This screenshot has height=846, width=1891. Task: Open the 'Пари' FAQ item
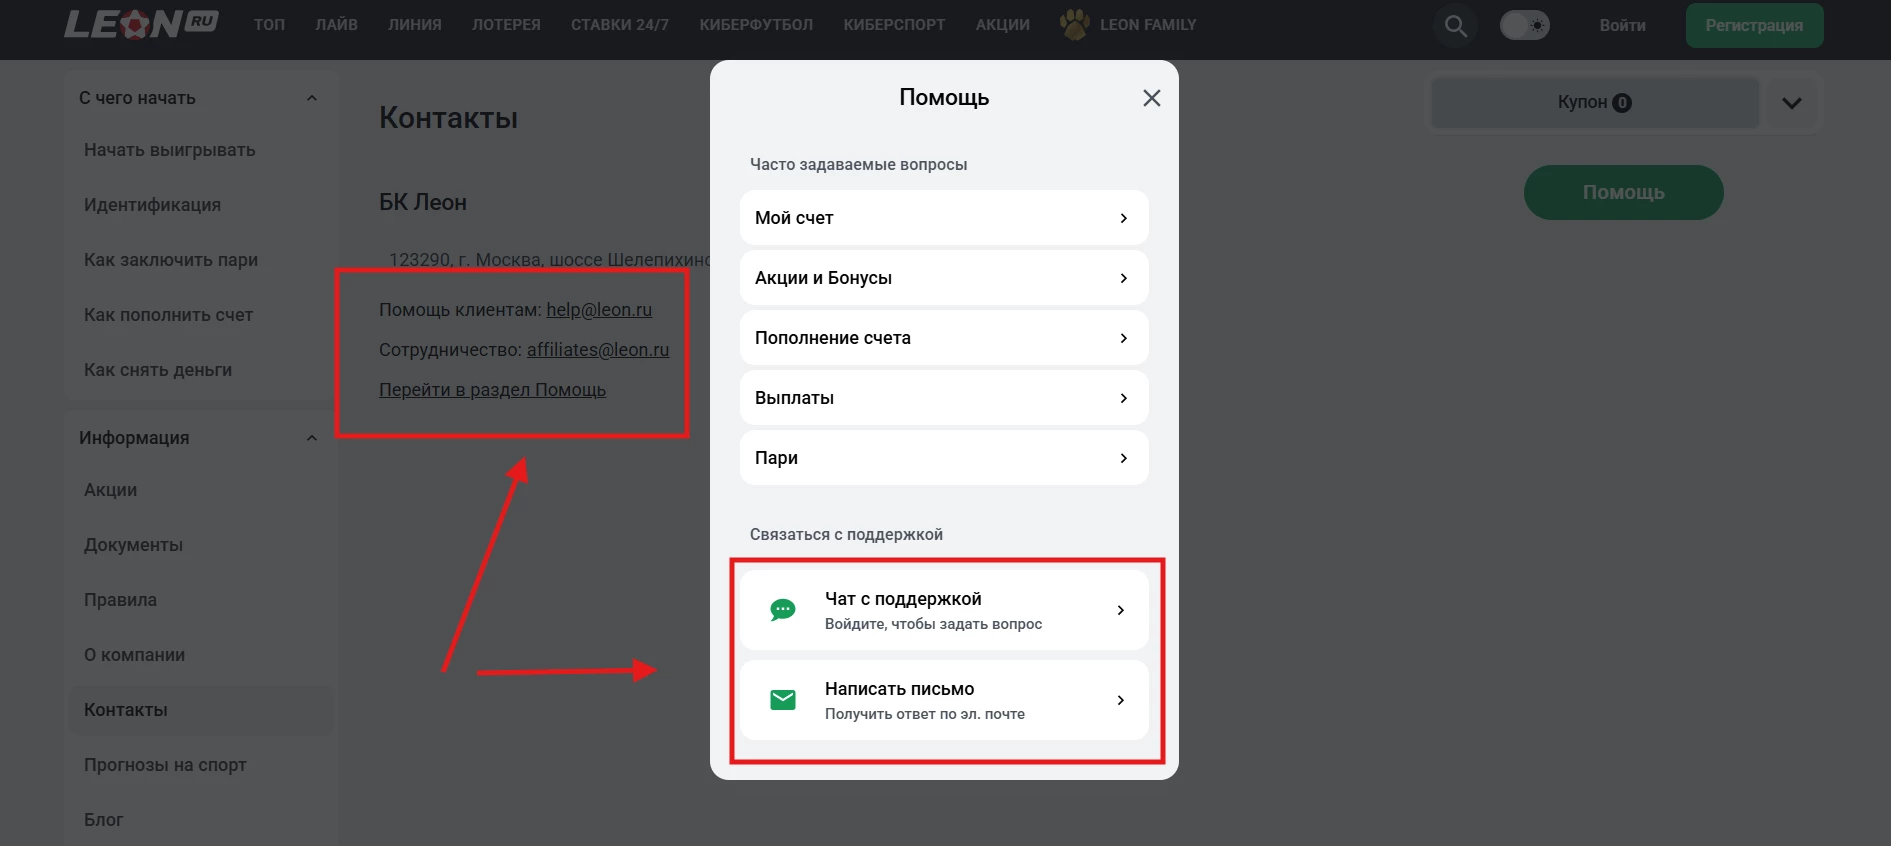tap(944, 458)
